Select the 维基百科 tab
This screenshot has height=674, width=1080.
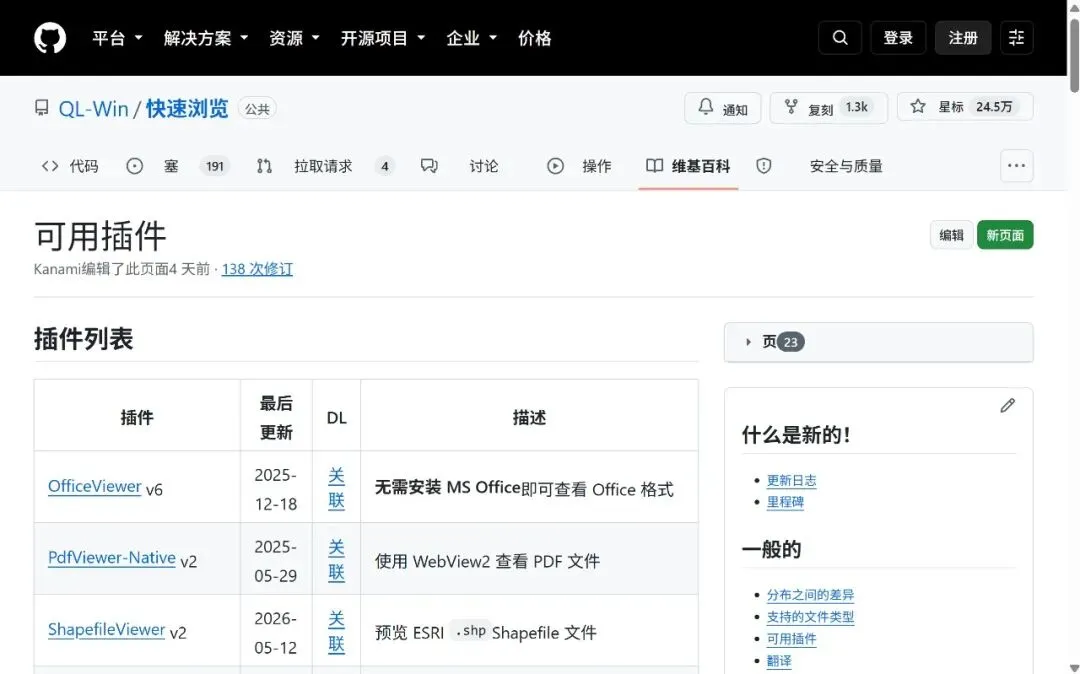688,166
